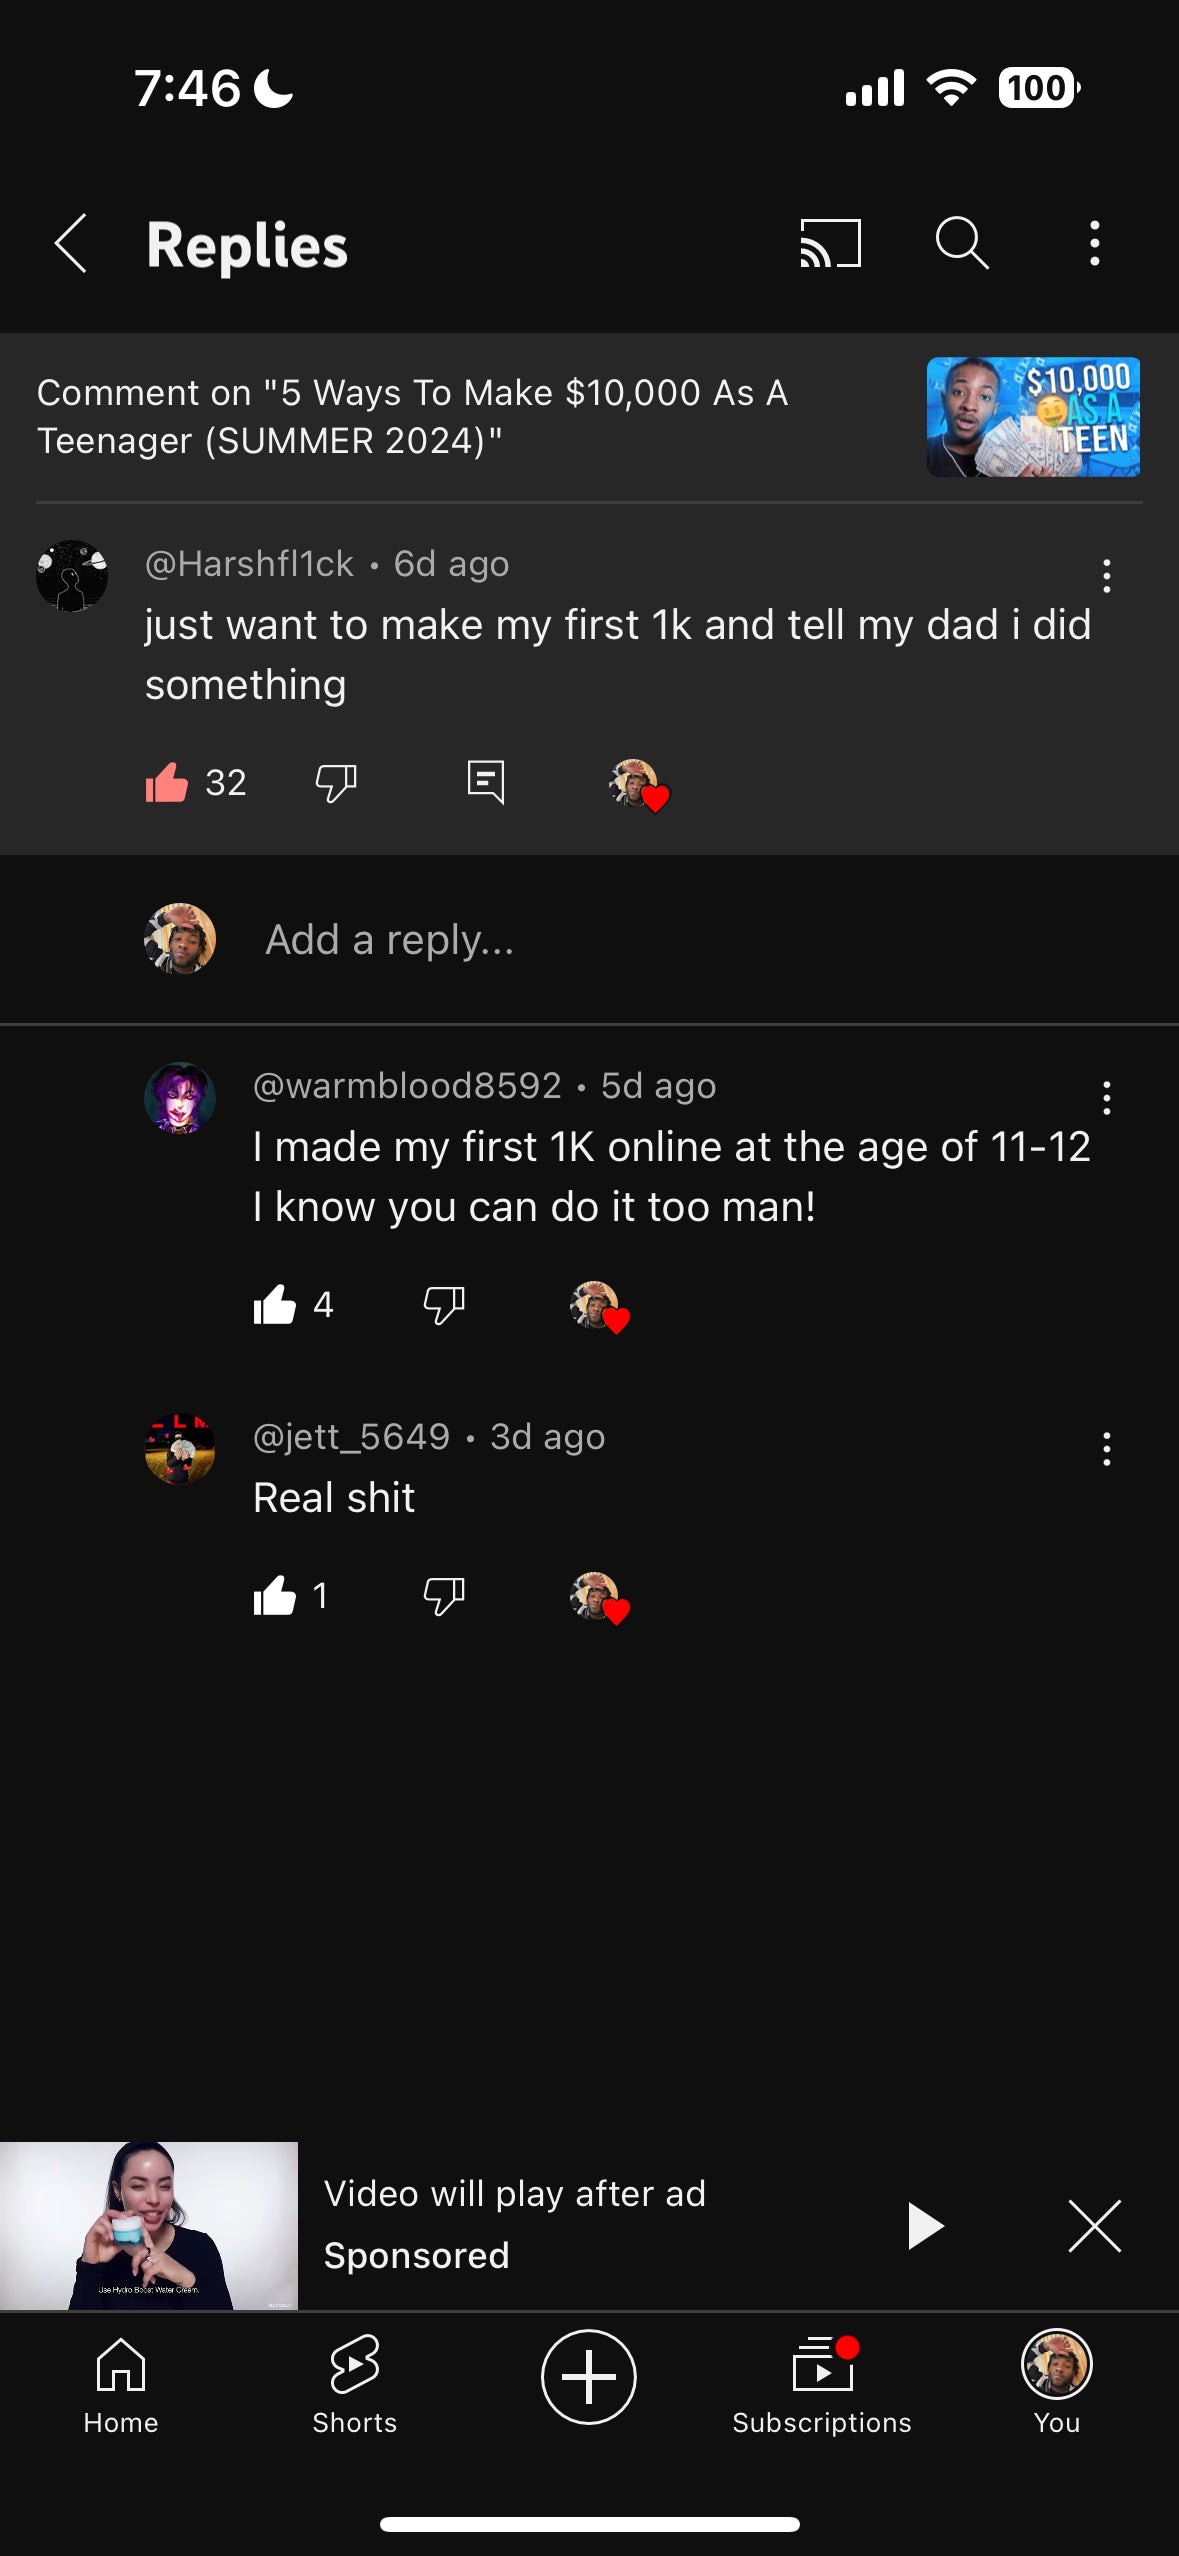1179x2556 pixels.
Task: Tap the create plus button
Action: point(588,2377)
